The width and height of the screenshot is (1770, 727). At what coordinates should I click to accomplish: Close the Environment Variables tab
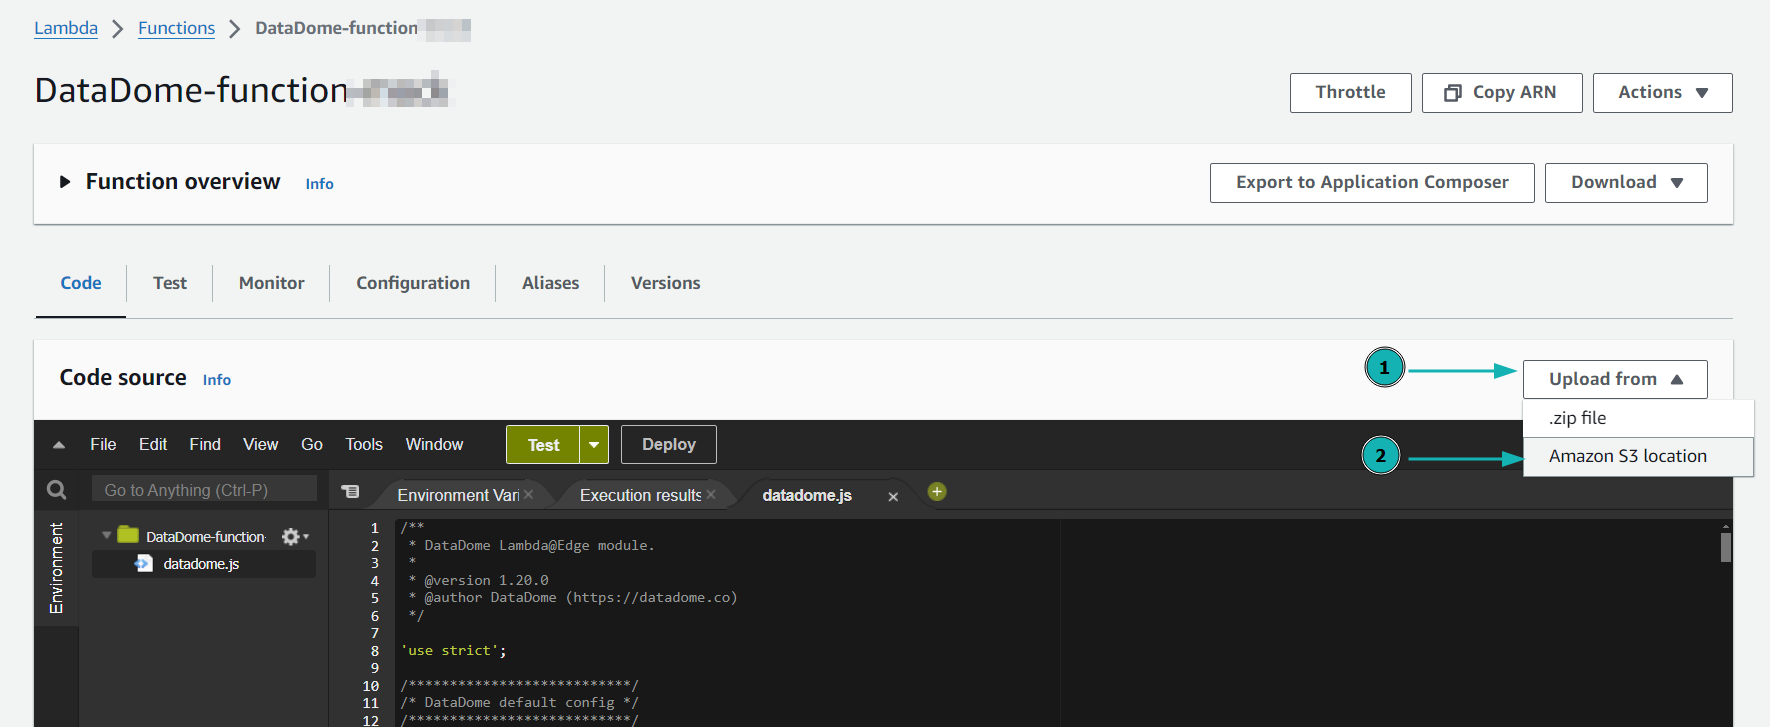(x=529, y=495)
